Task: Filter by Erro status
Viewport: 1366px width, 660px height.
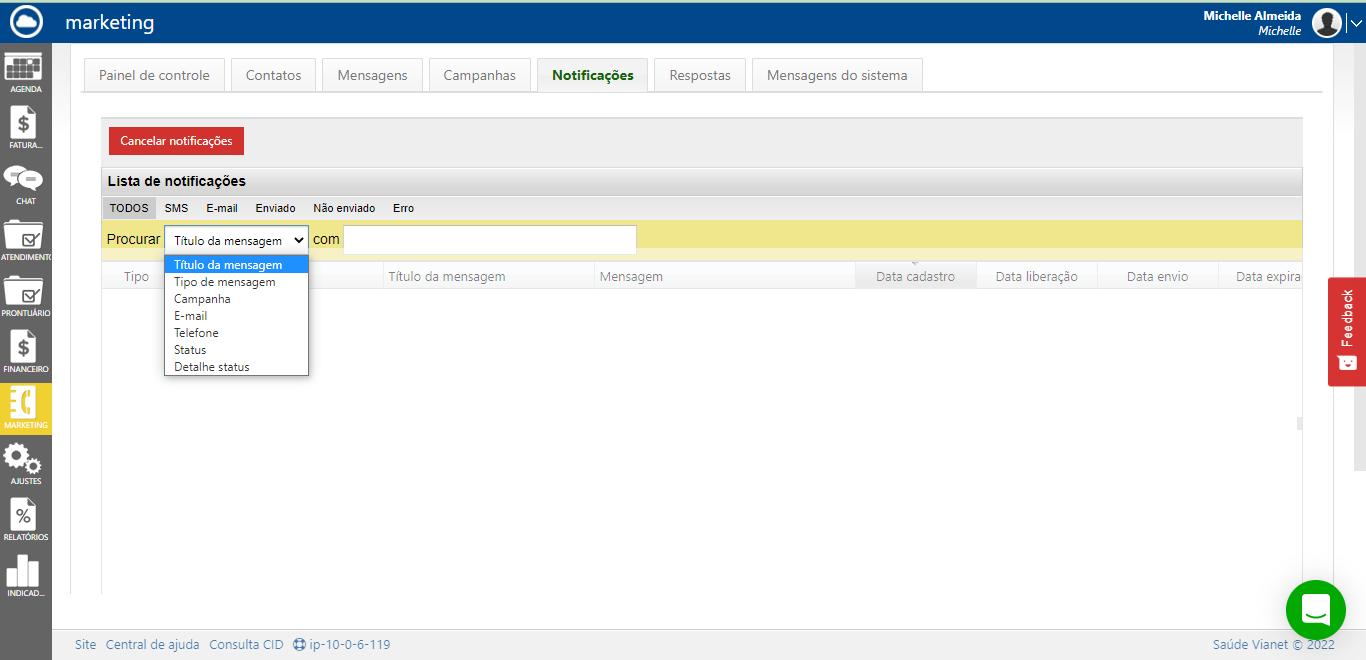Action: click(403, 208)
